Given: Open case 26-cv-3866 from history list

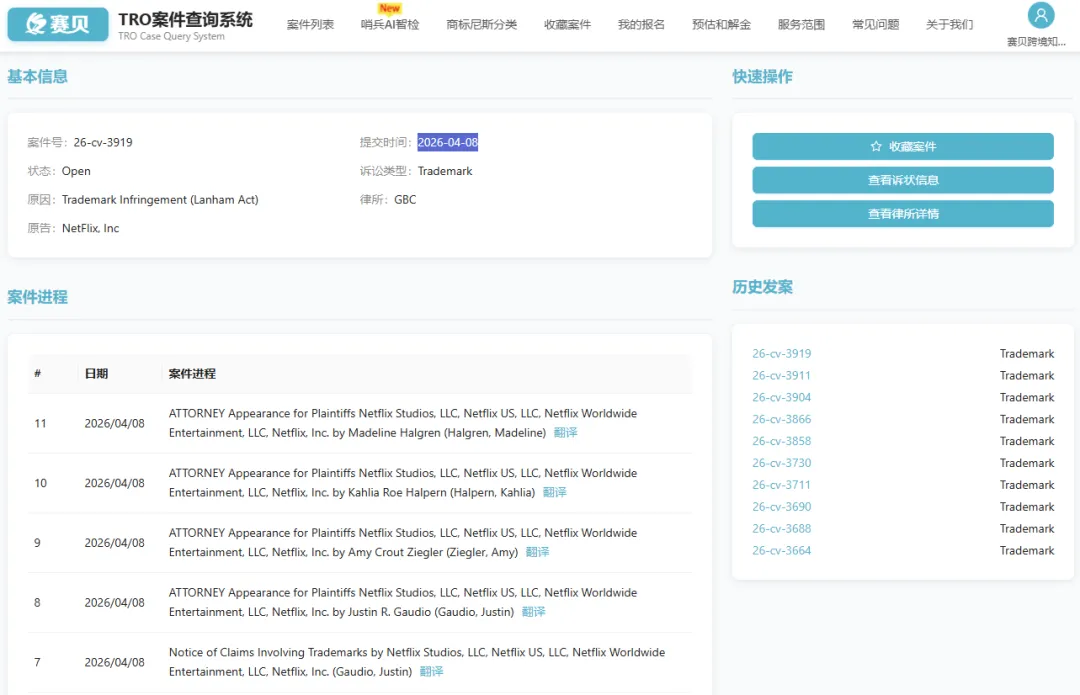Looking at the screenshot, I should 781,420.
